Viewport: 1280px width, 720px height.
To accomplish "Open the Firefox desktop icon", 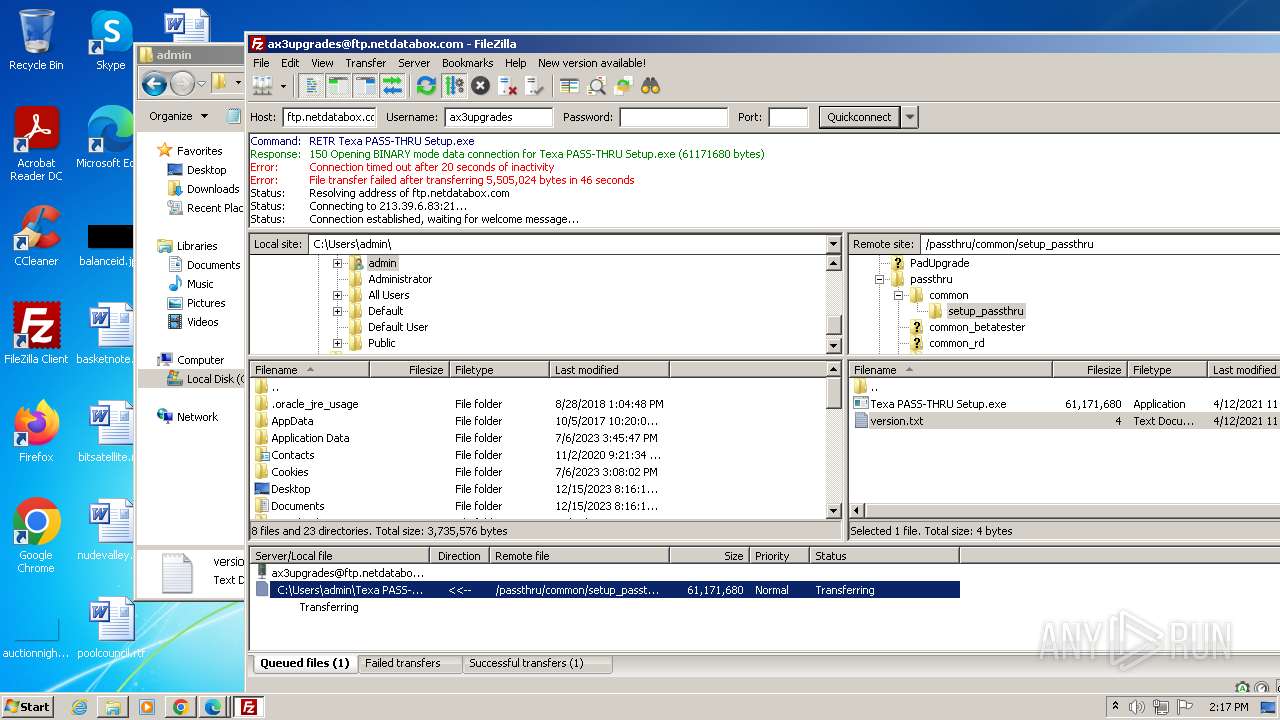I will tap(36, 432).
